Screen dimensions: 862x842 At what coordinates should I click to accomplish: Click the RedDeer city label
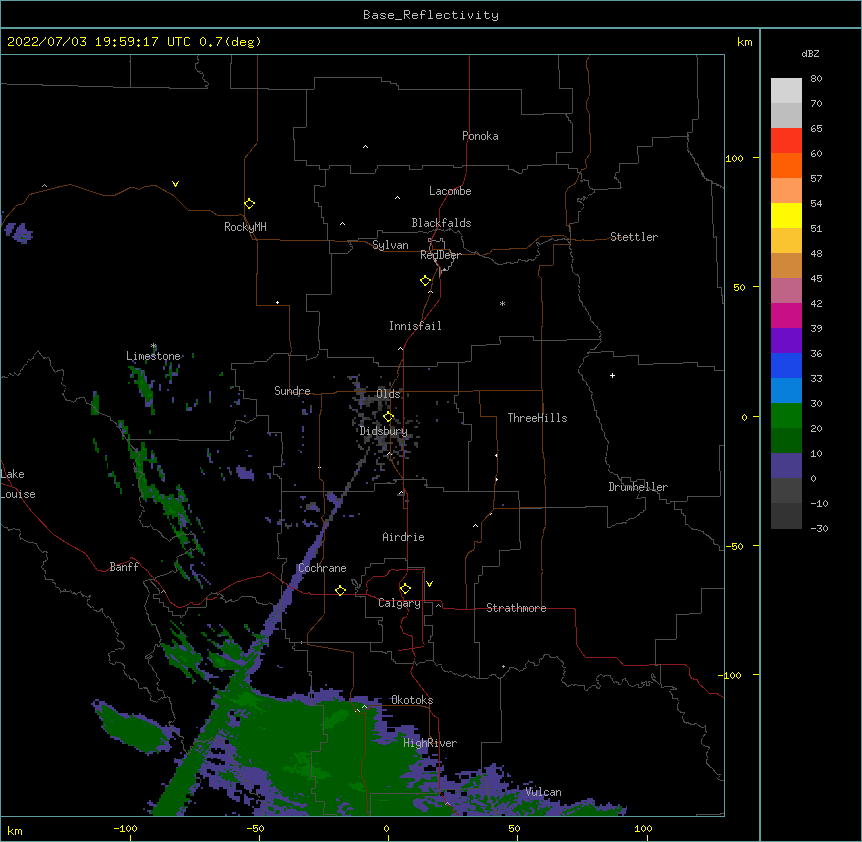(440, 255)
